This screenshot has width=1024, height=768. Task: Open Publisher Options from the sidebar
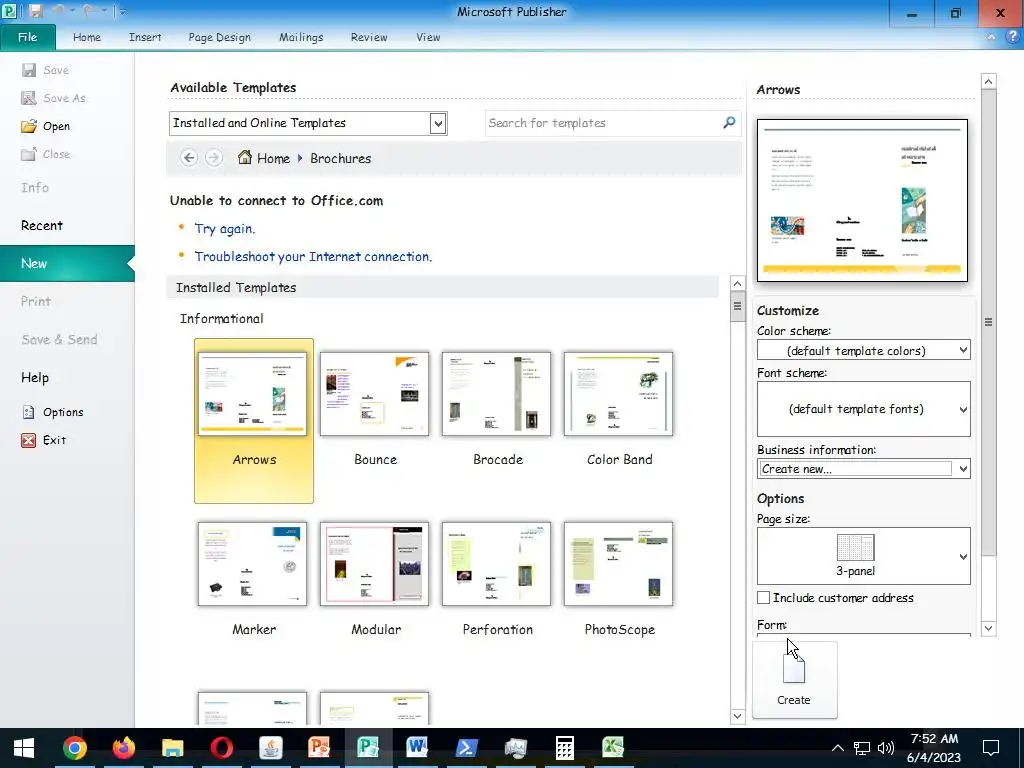(x=53, y=412)
